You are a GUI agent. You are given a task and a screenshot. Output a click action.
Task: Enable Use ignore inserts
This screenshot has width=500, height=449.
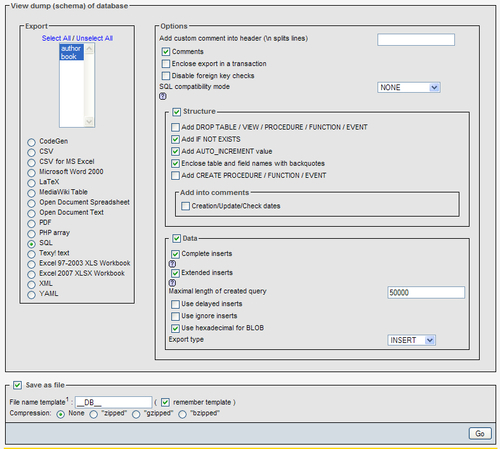(175, 316)
